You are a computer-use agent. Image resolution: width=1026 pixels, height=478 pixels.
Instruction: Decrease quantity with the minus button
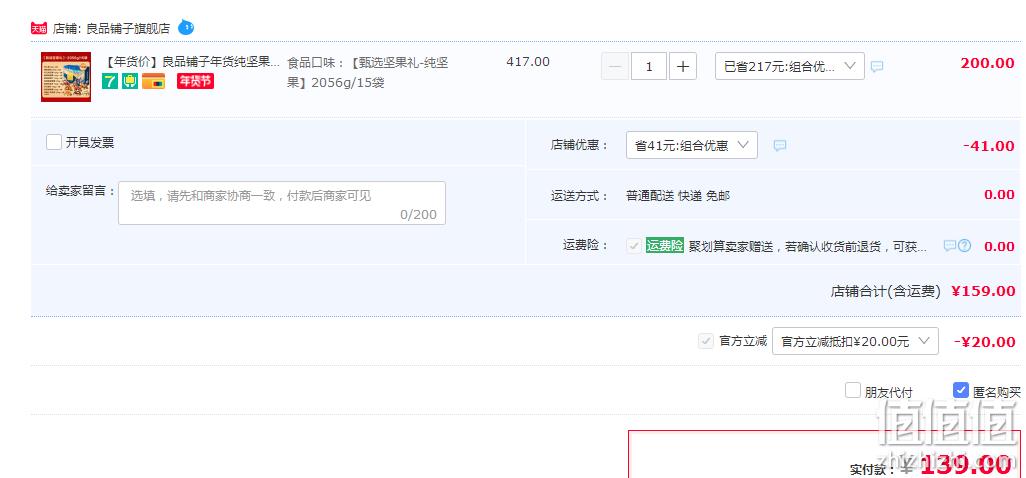pos(615,67)
